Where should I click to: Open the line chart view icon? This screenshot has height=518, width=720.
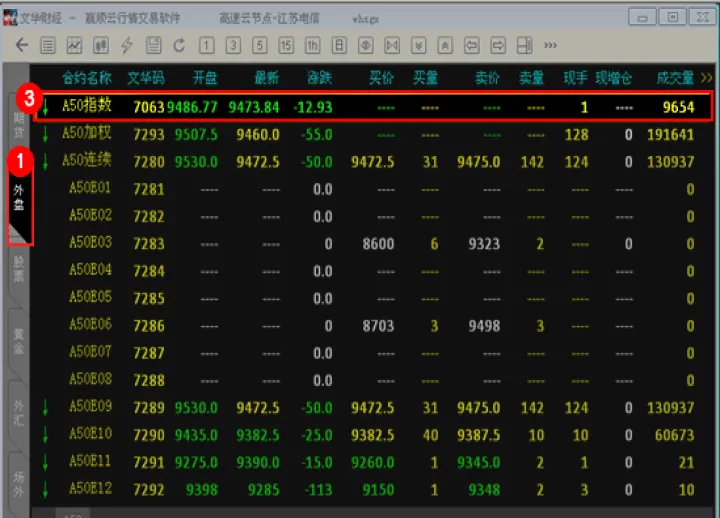(74, 45)
